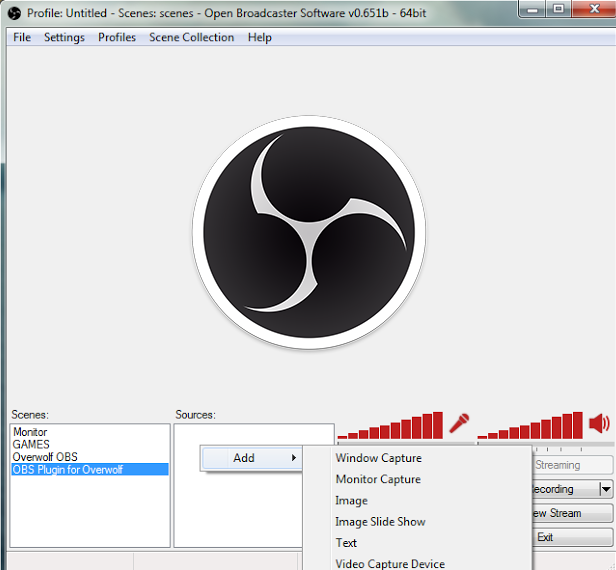
Task: Choose Monitor Capture source
Action: point(378,479)
